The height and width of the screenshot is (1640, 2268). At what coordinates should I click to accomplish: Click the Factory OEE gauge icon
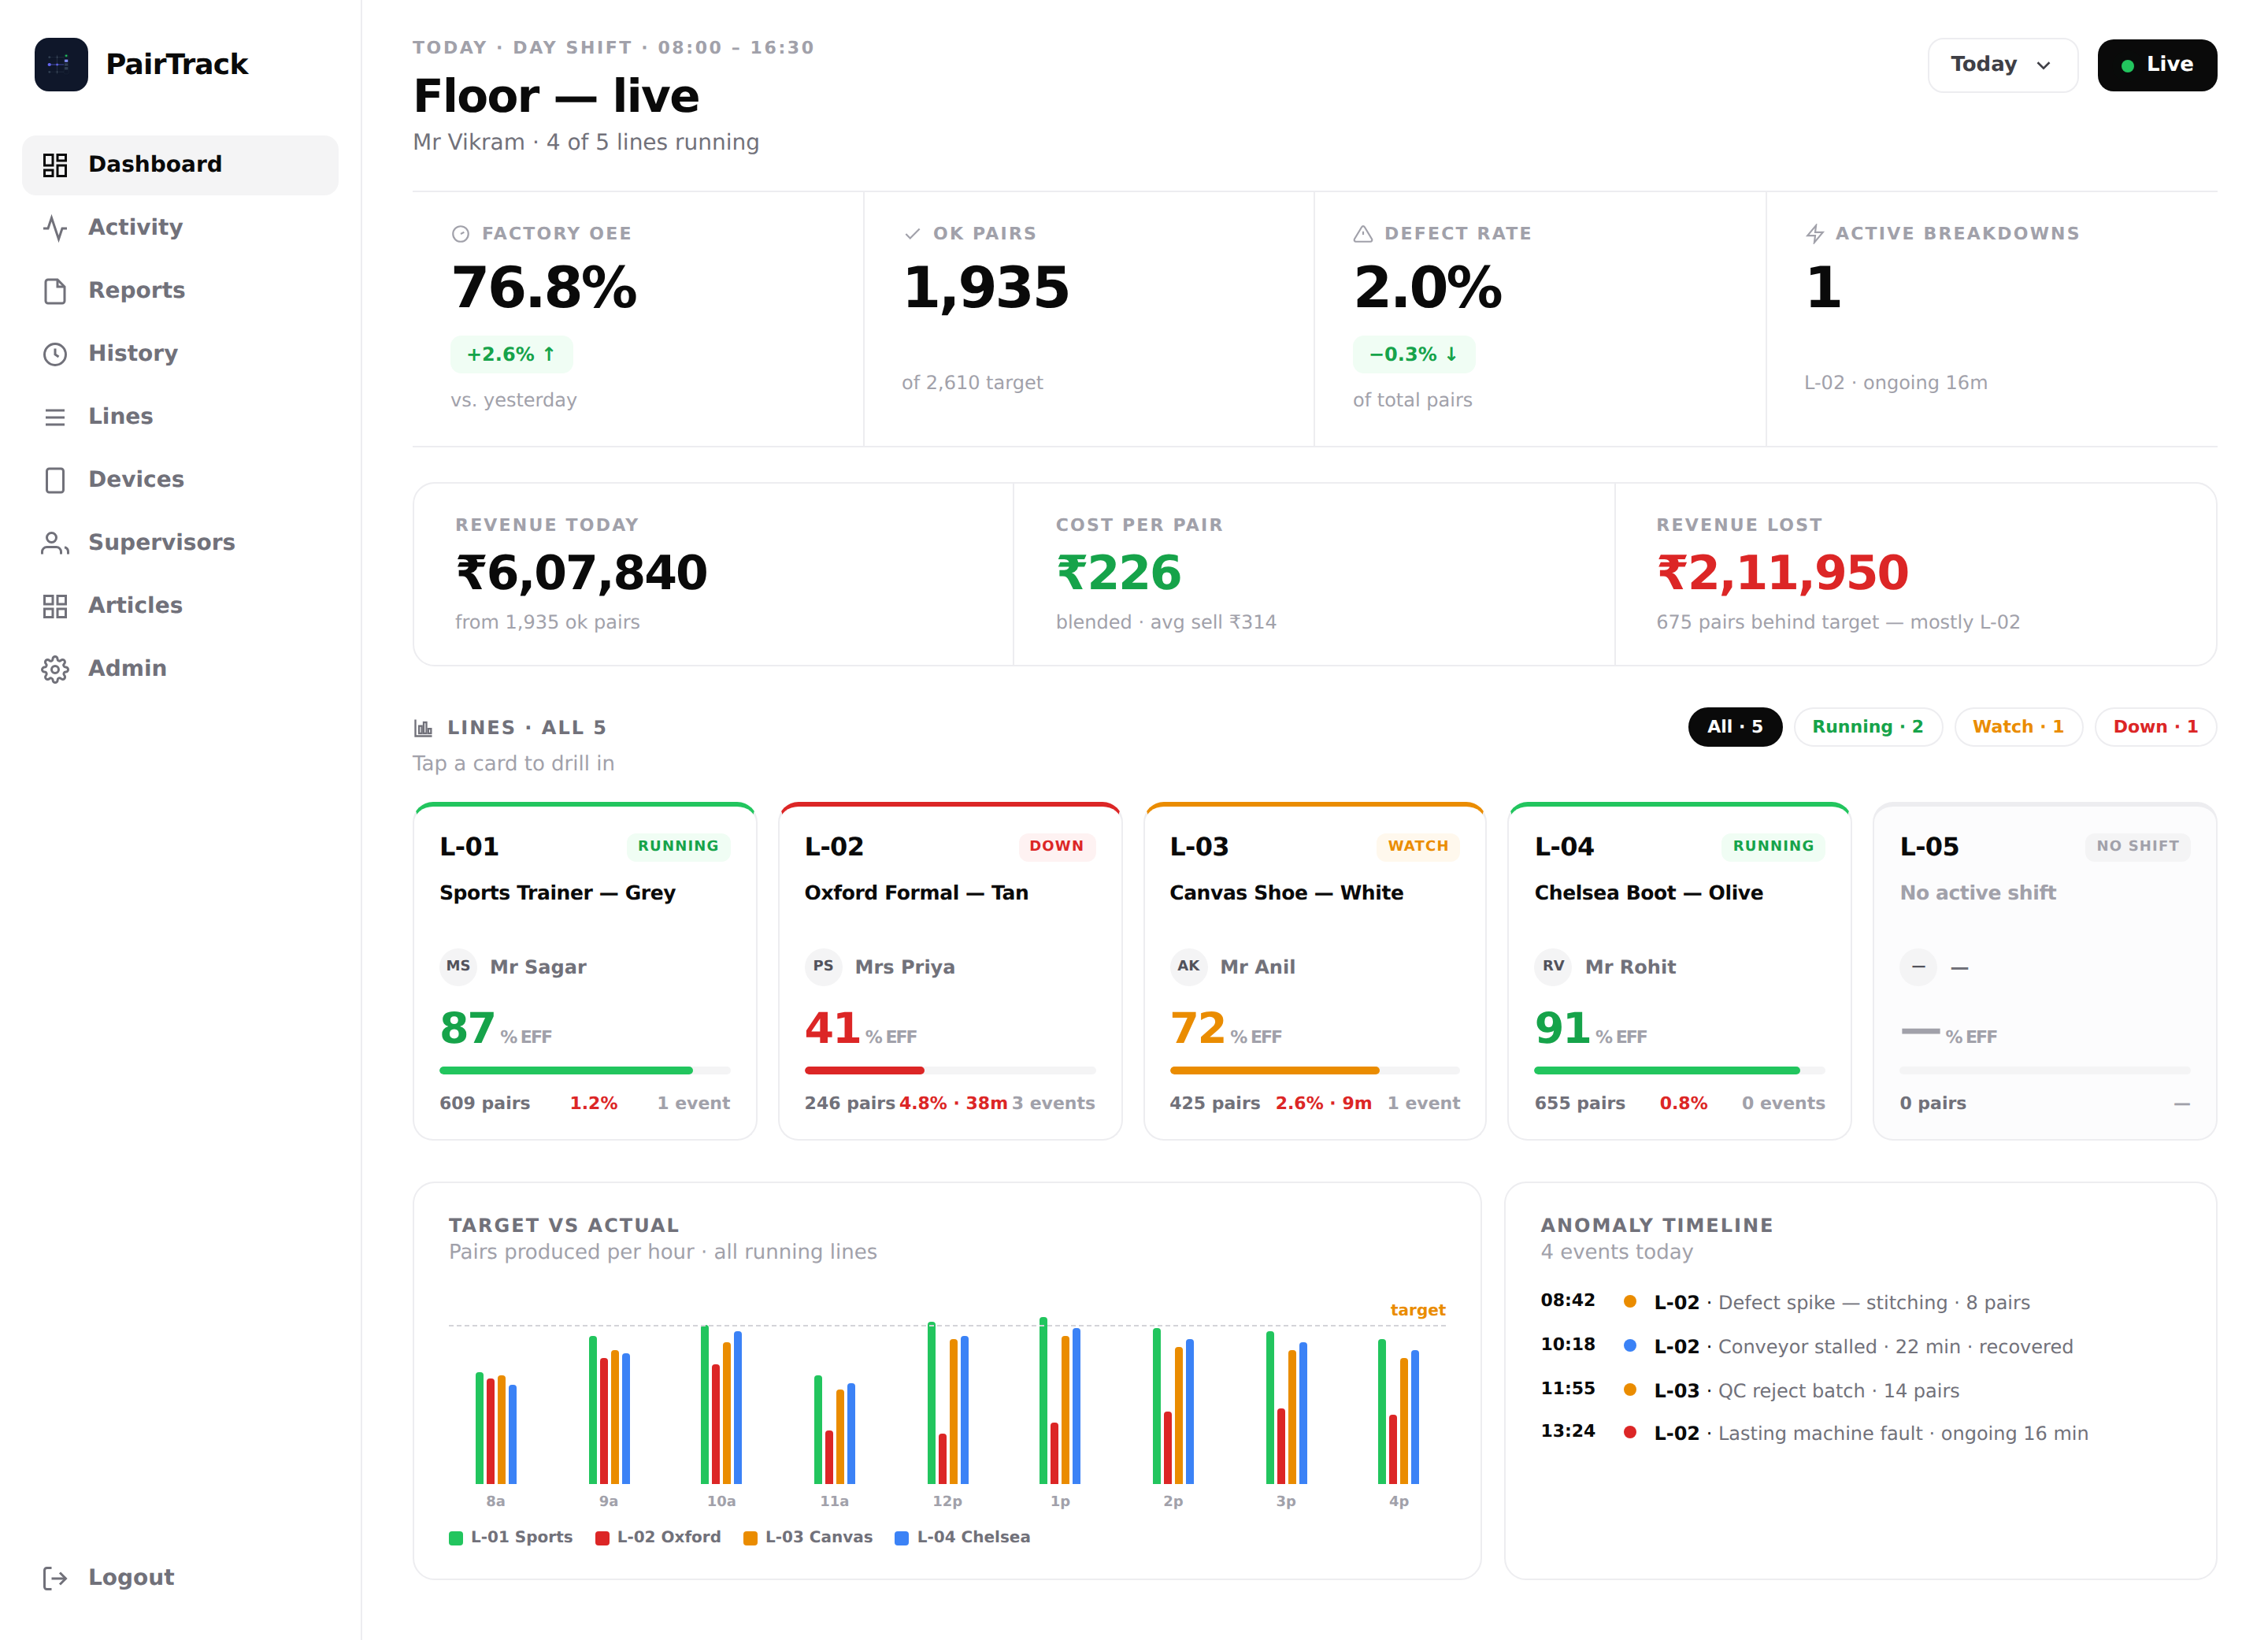[x=461, y=234]
